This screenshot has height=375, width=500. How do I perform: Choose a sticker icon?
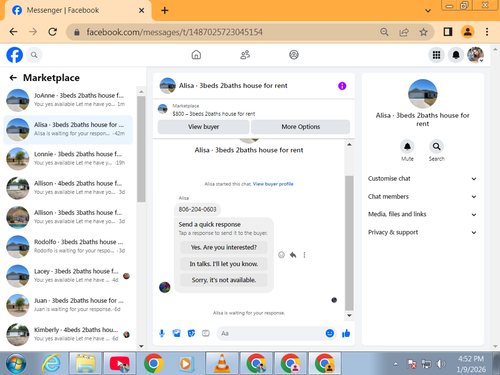click(191, 333)
